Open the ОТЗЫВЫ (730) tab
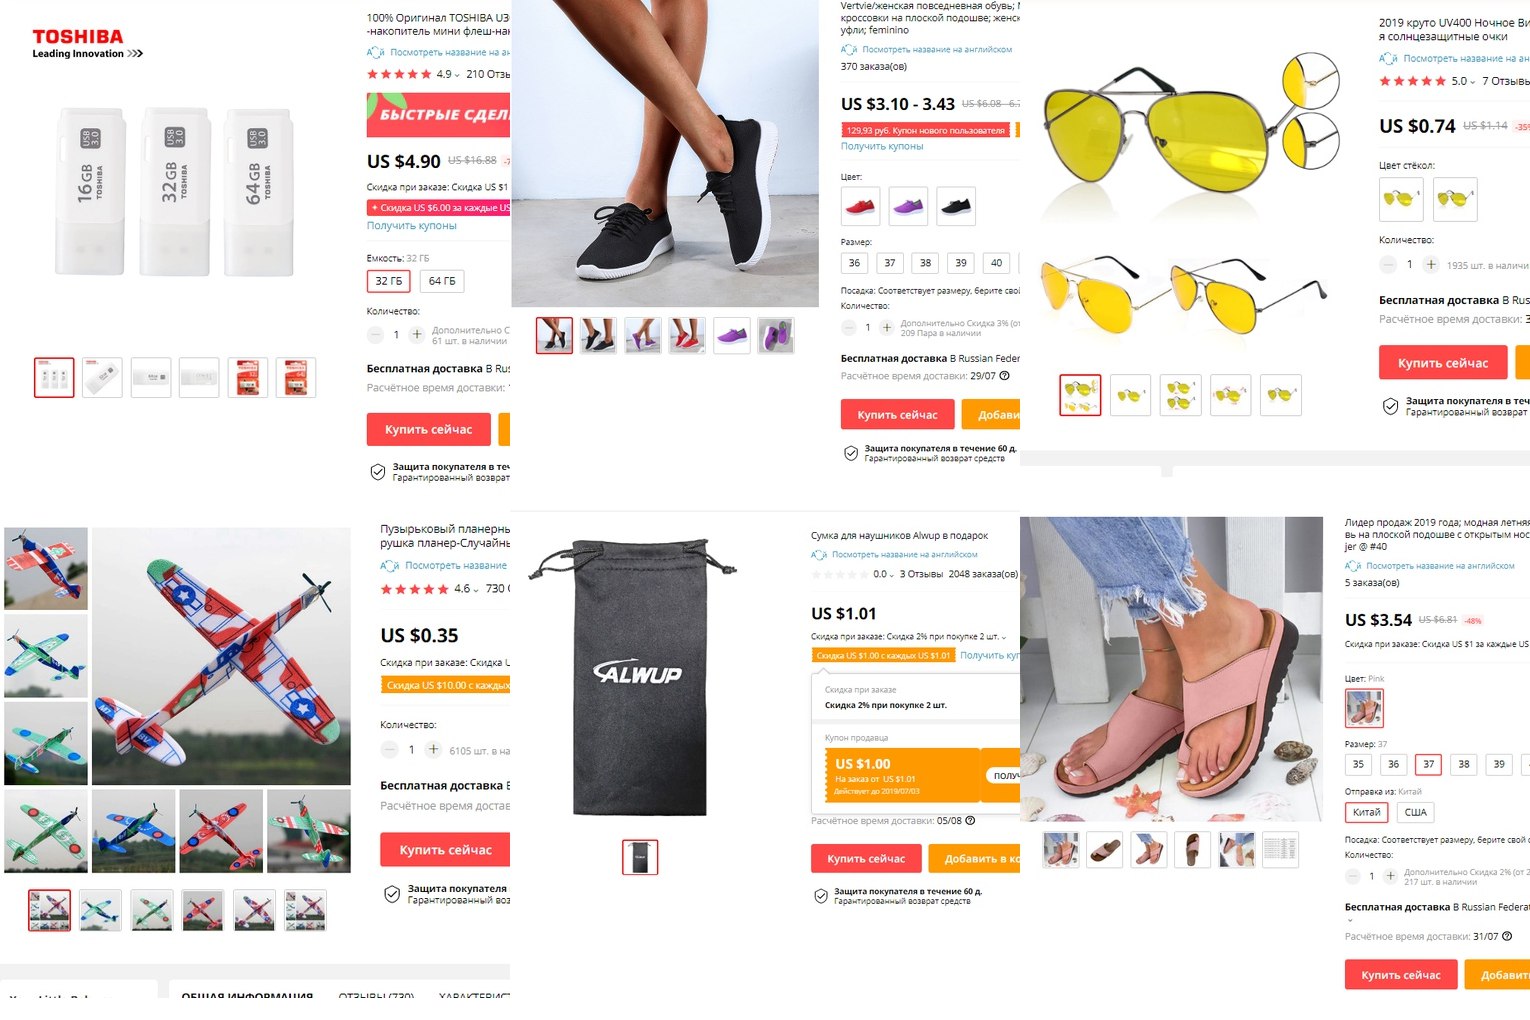 376,996
